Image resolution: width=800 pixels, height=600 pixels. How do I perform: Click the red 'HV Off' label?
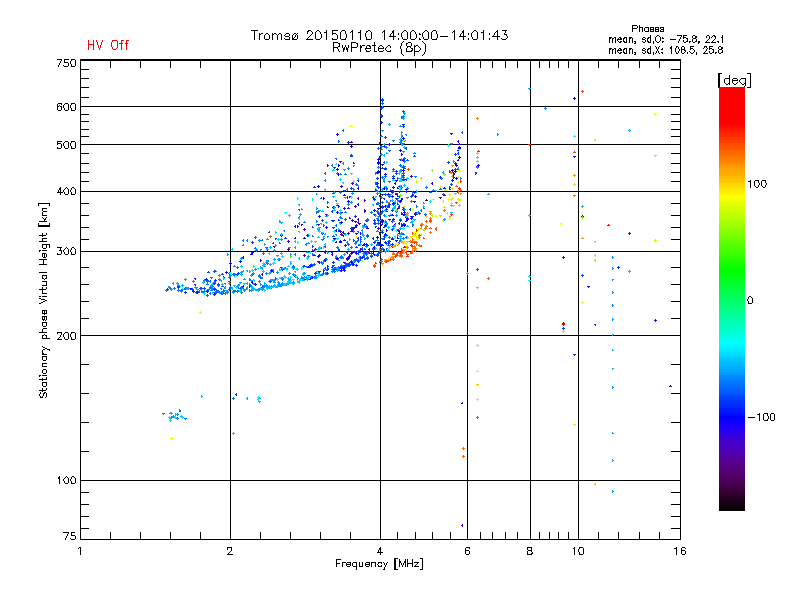[x=108, y=45]
